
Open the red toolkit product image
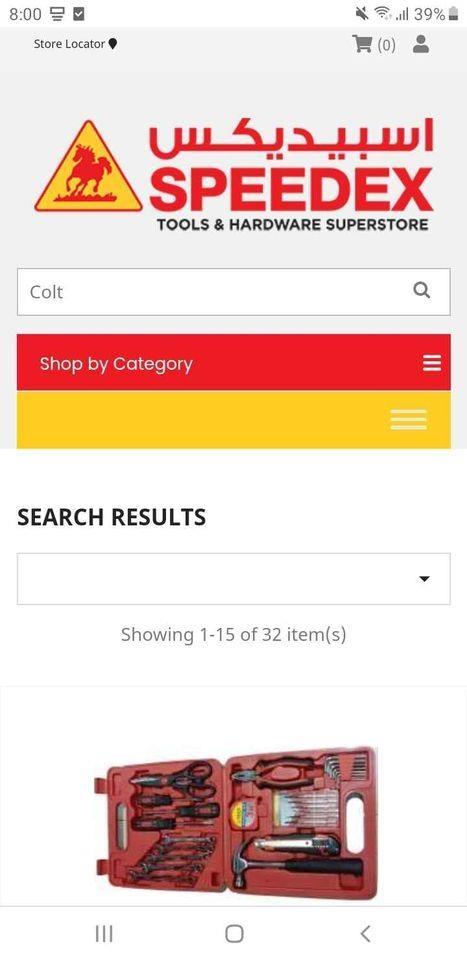236,822
